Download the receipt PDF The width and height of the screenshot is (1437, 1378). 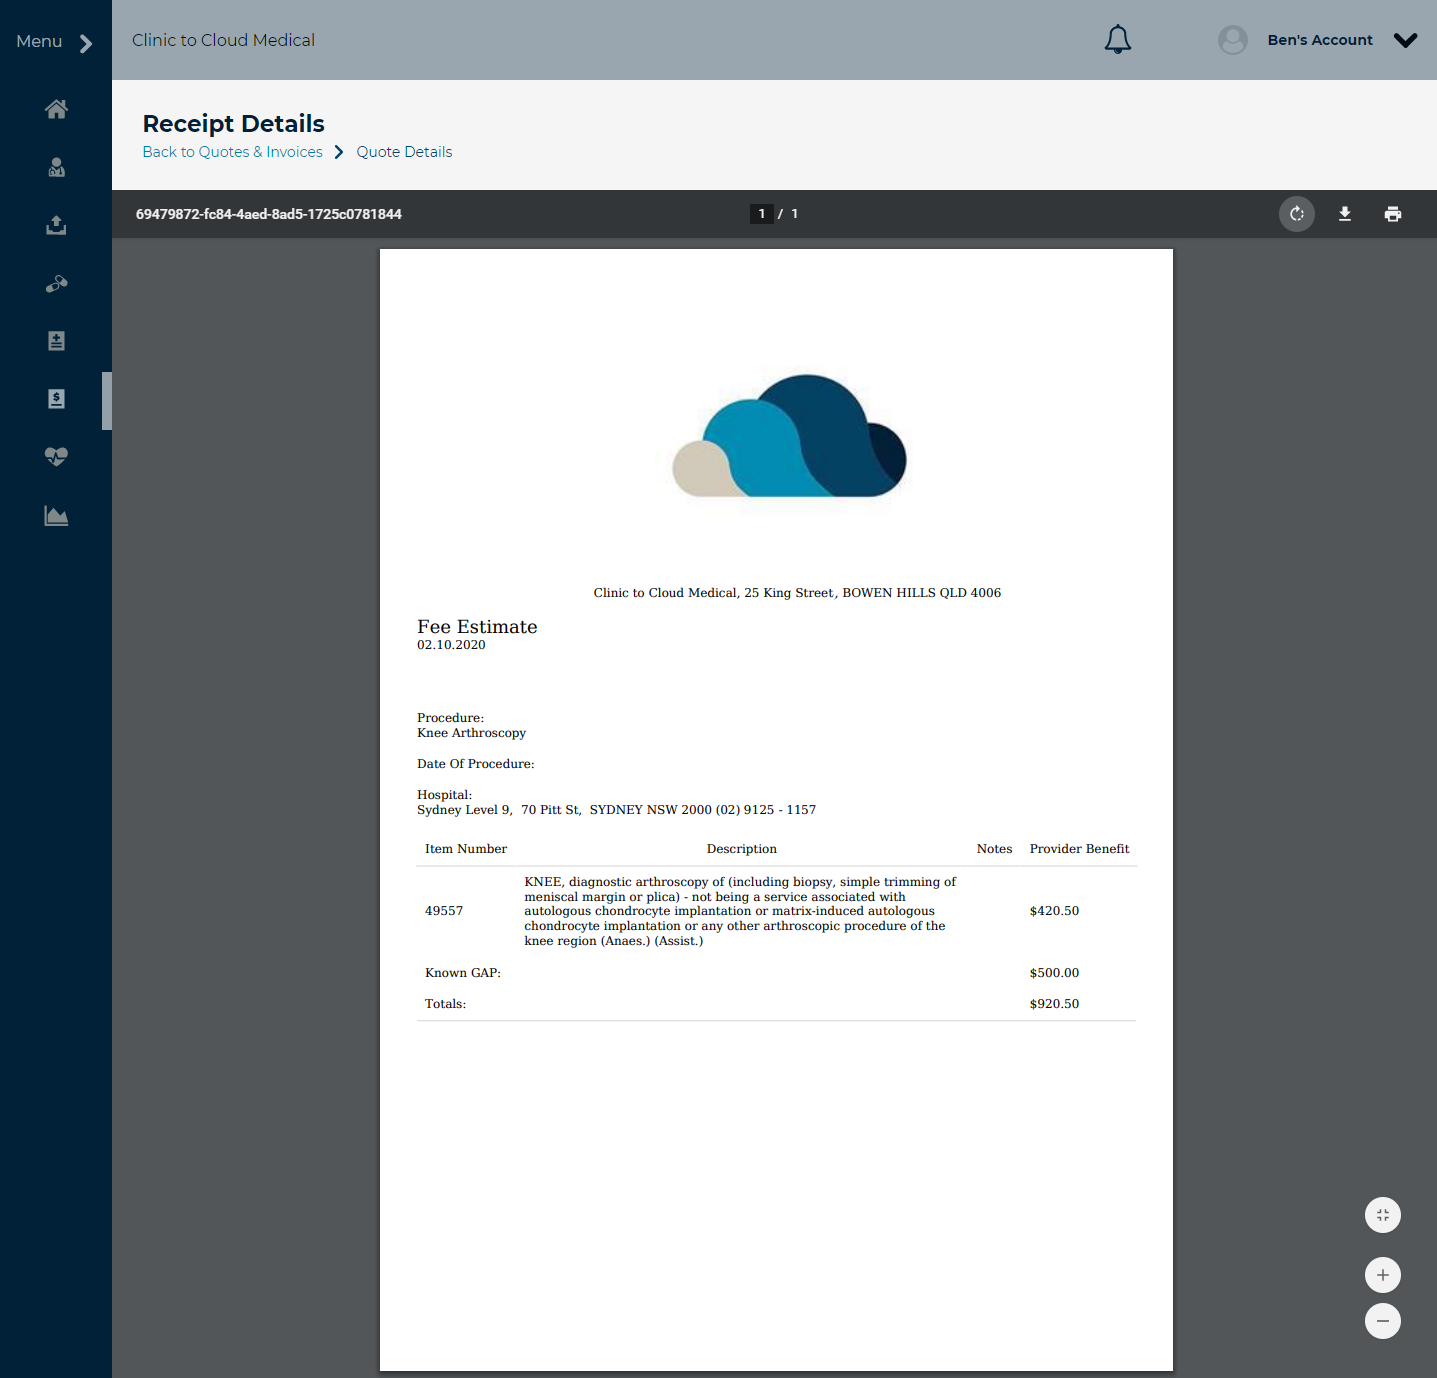[1345, 214]
